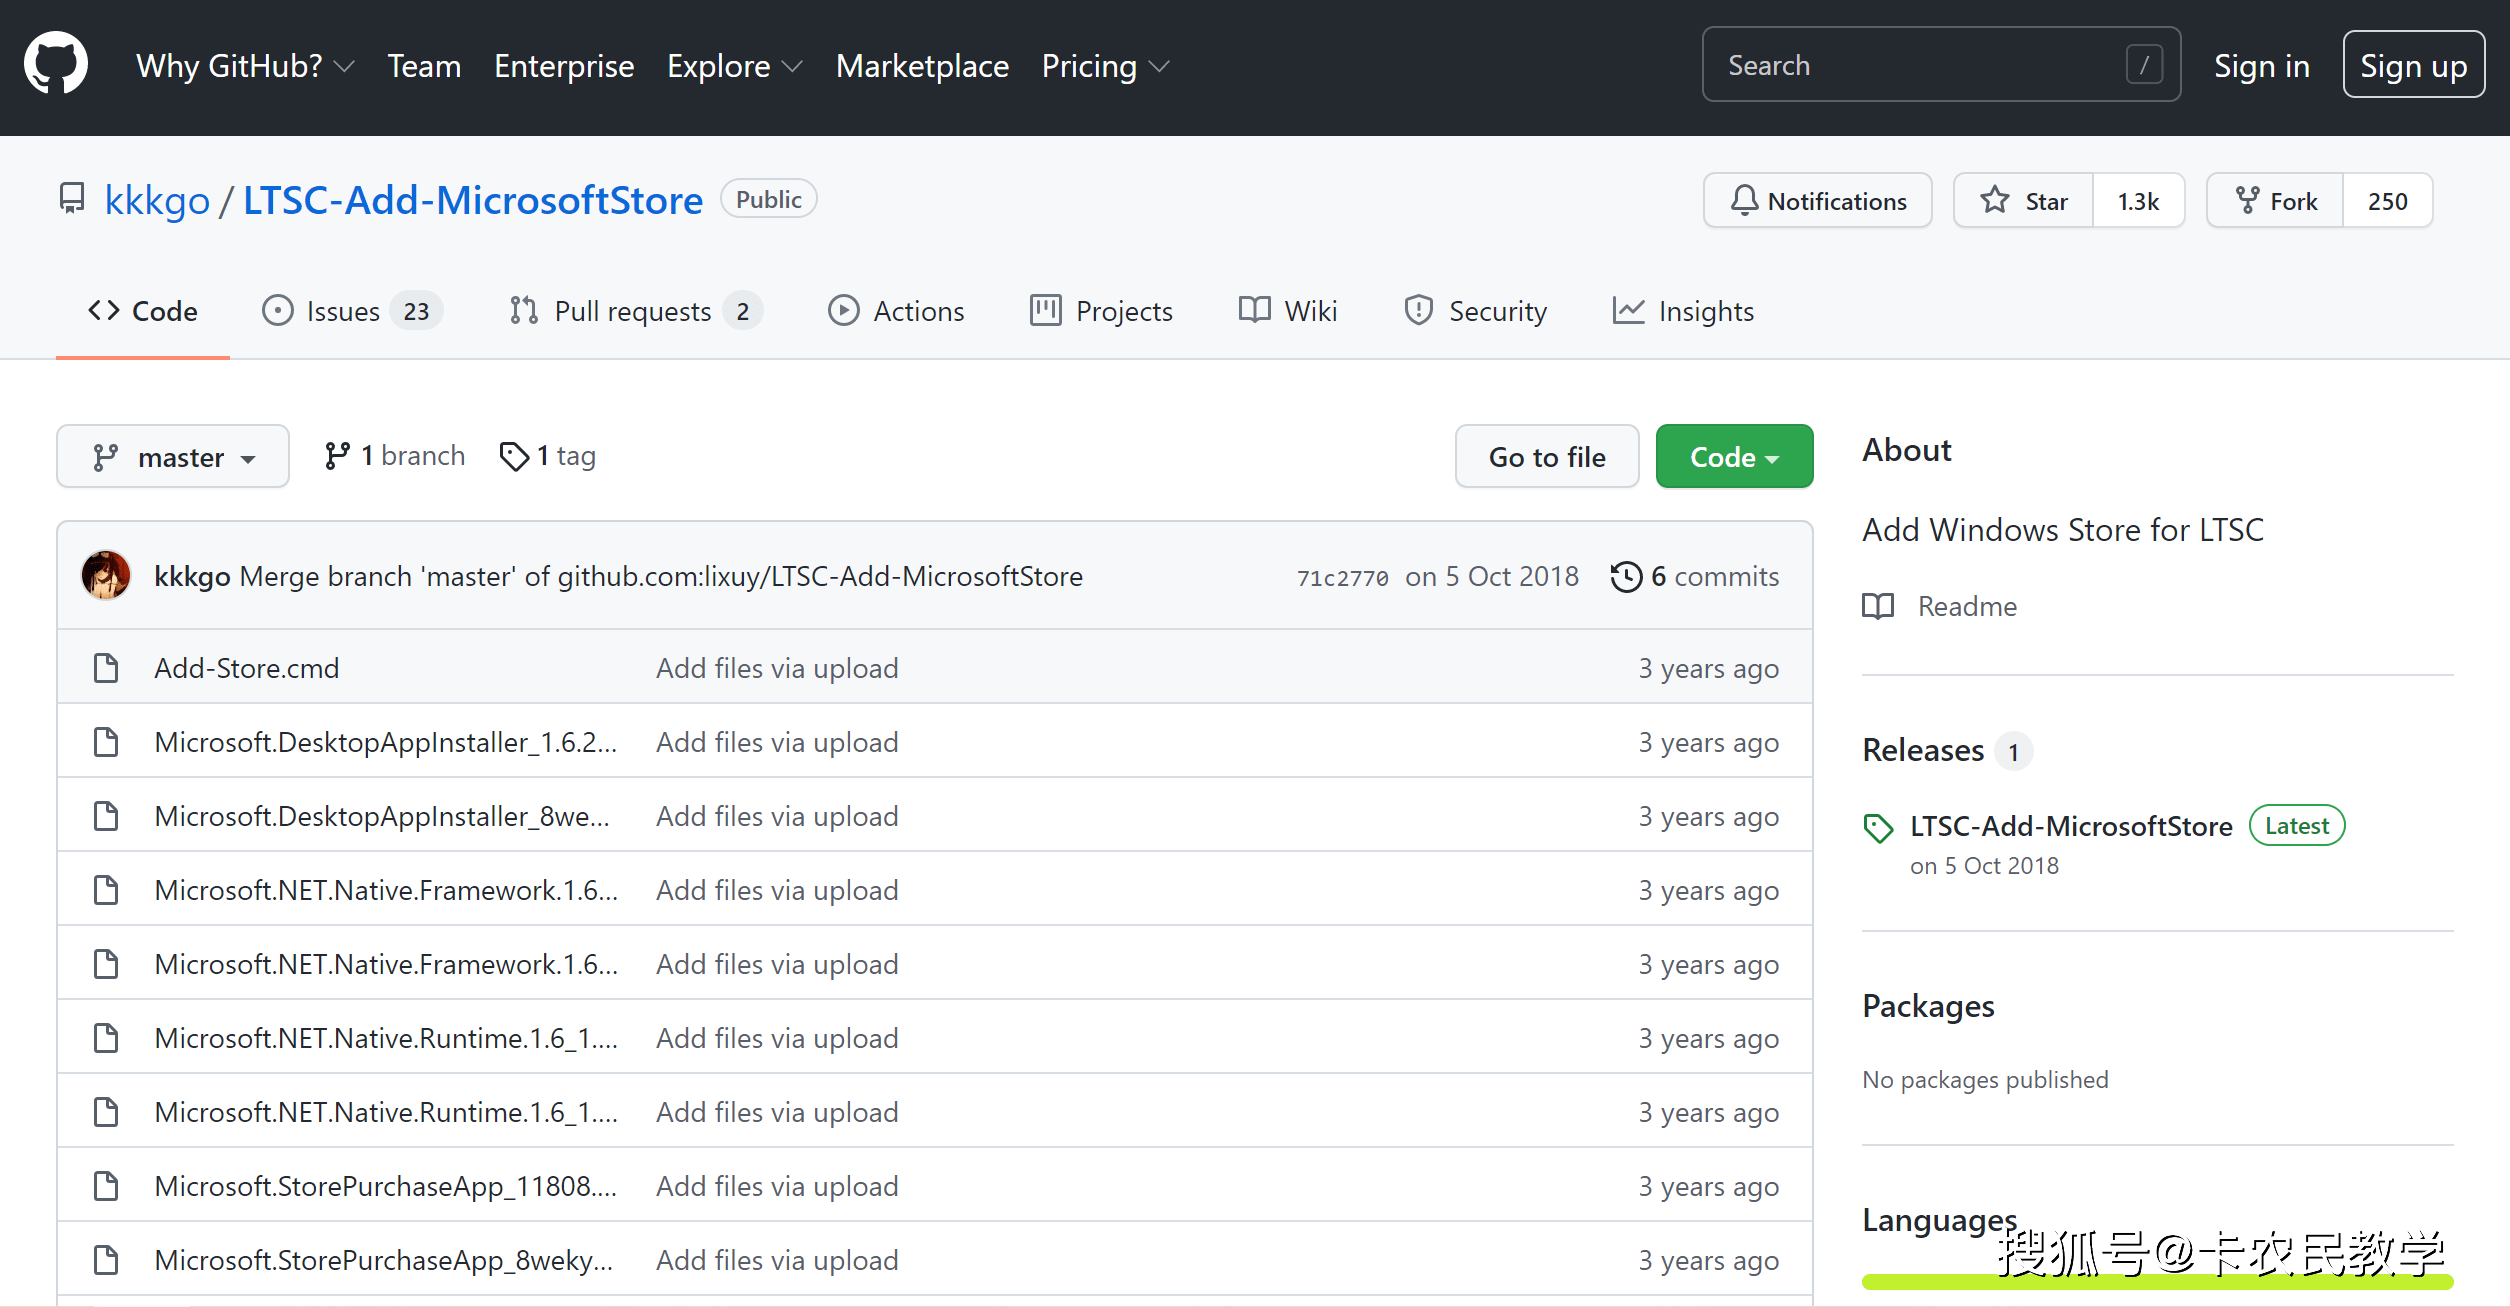The height and width of the screenshot is (1307, 2510).
Task: View the 1.3k stargazers count
Action: pos(2138,201)
